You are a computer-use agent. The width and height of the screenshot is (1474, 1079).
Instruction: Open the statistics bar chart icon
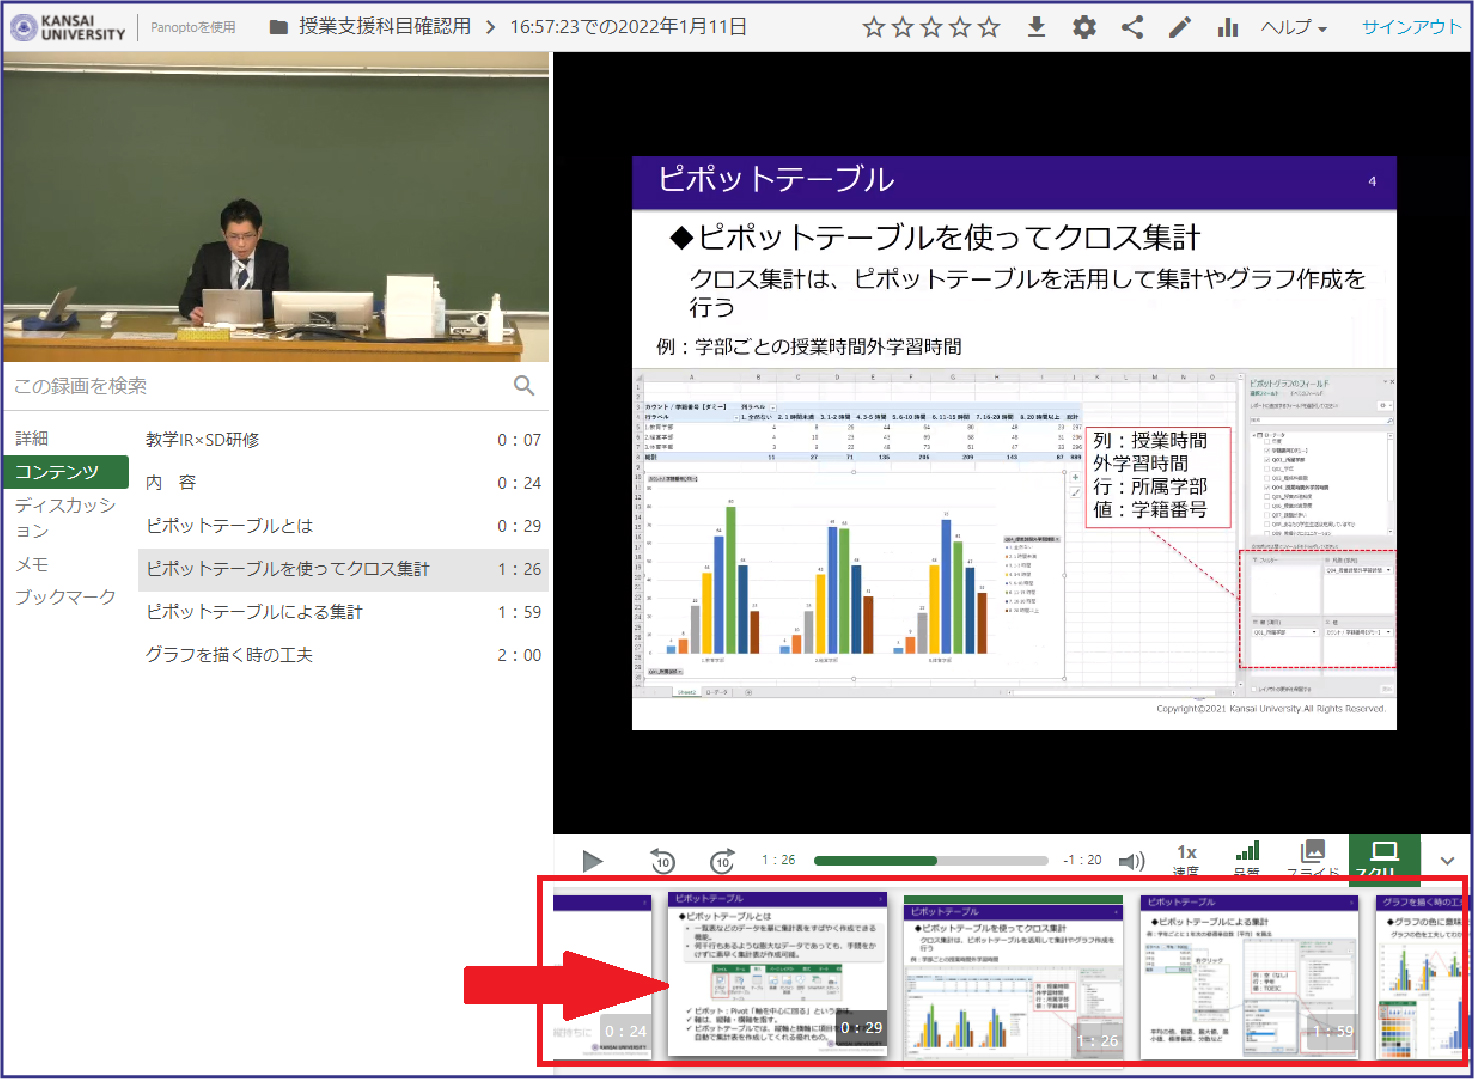(1228, 27)
